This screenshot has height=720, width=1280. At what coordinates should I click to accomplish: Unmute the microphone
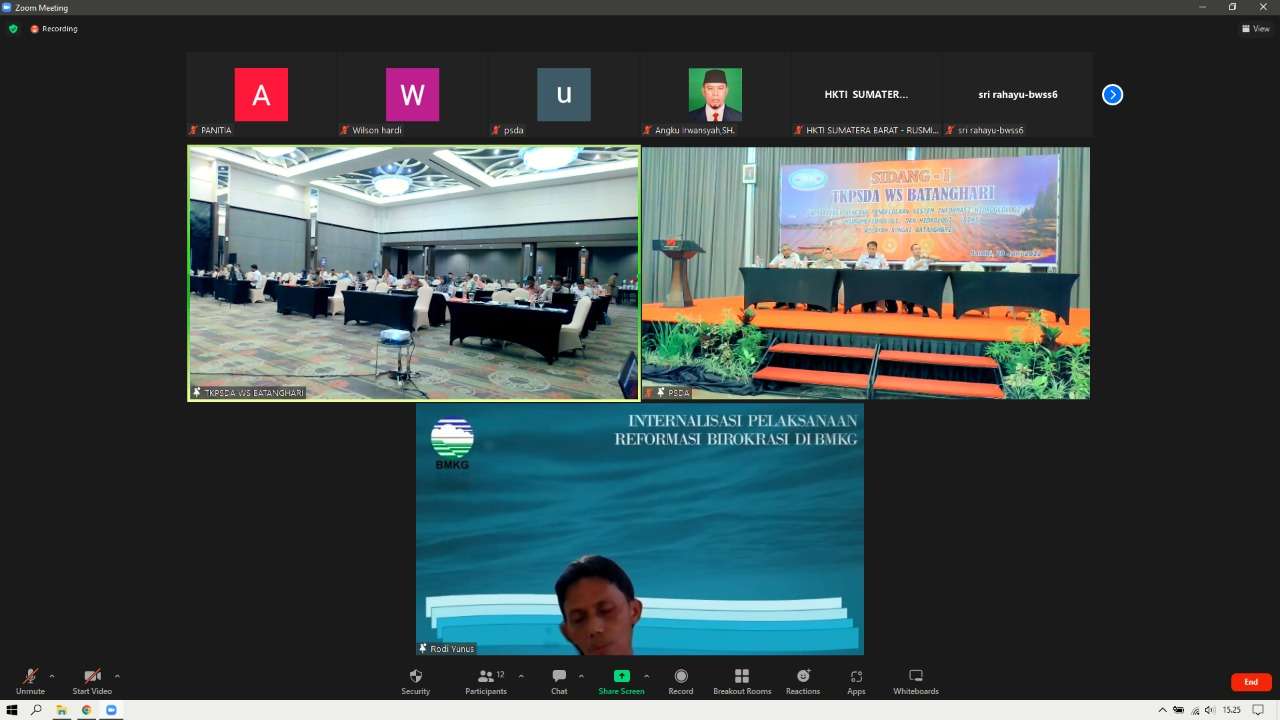point(30,682)
